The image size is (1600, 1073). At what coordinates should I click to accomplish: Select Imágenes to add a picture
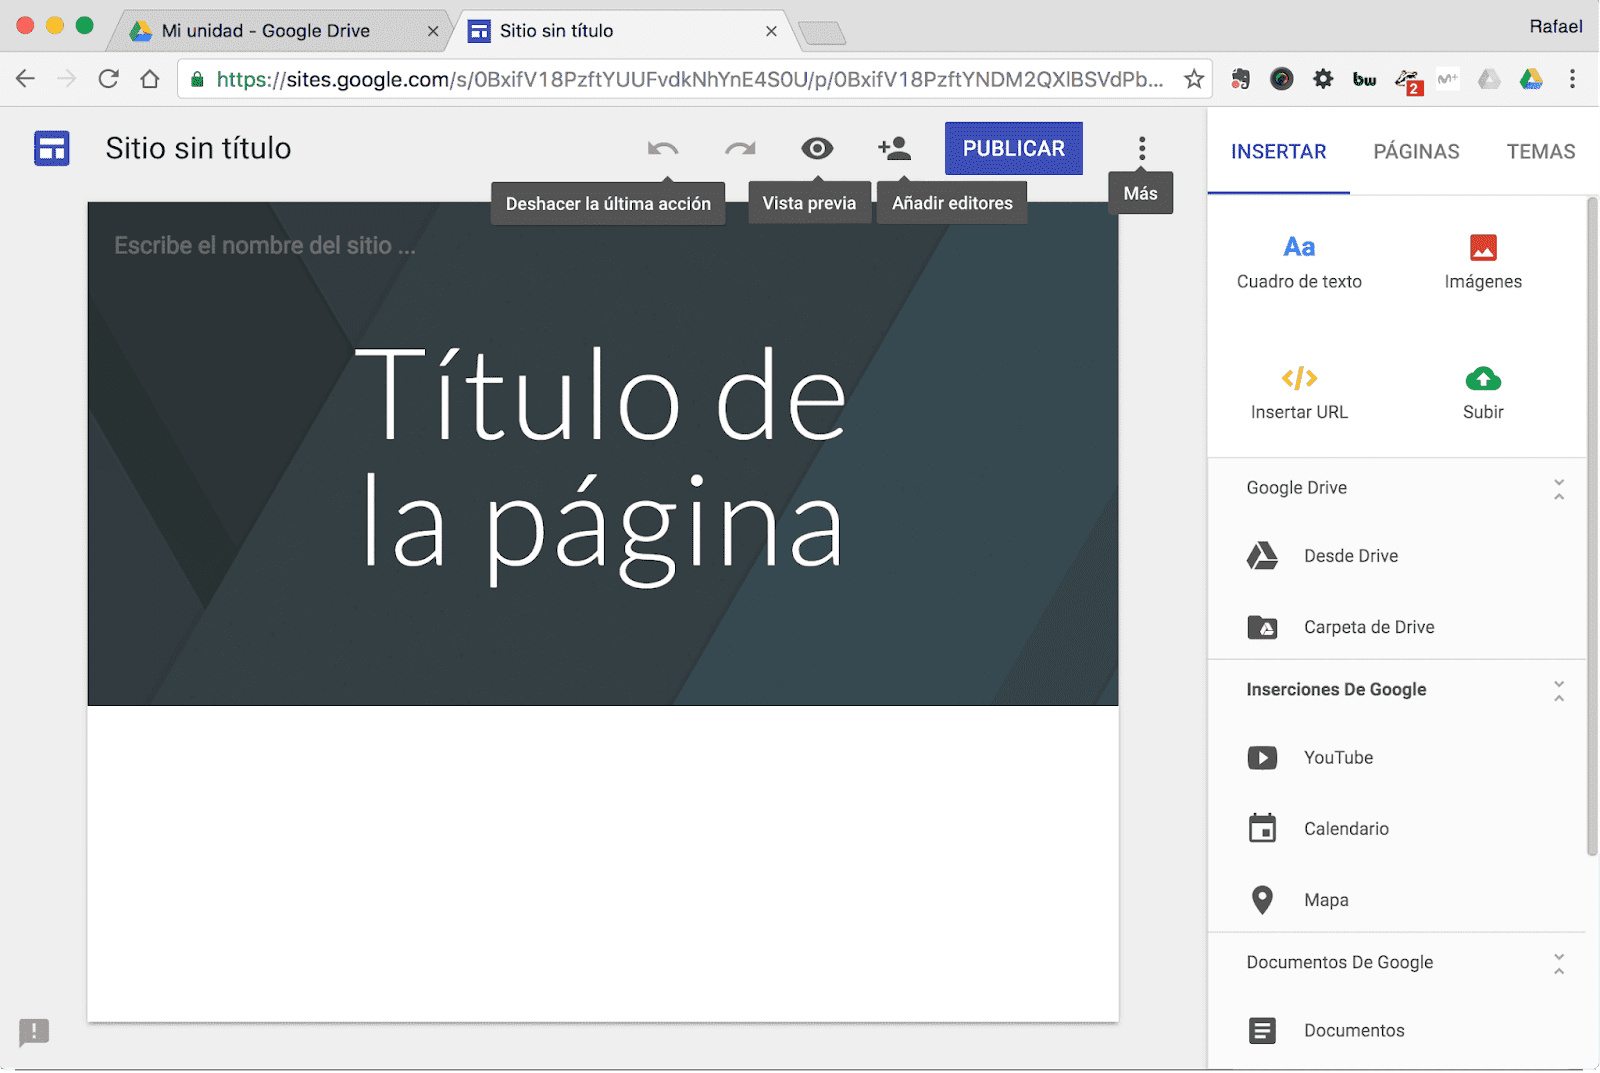[1483, 260]
